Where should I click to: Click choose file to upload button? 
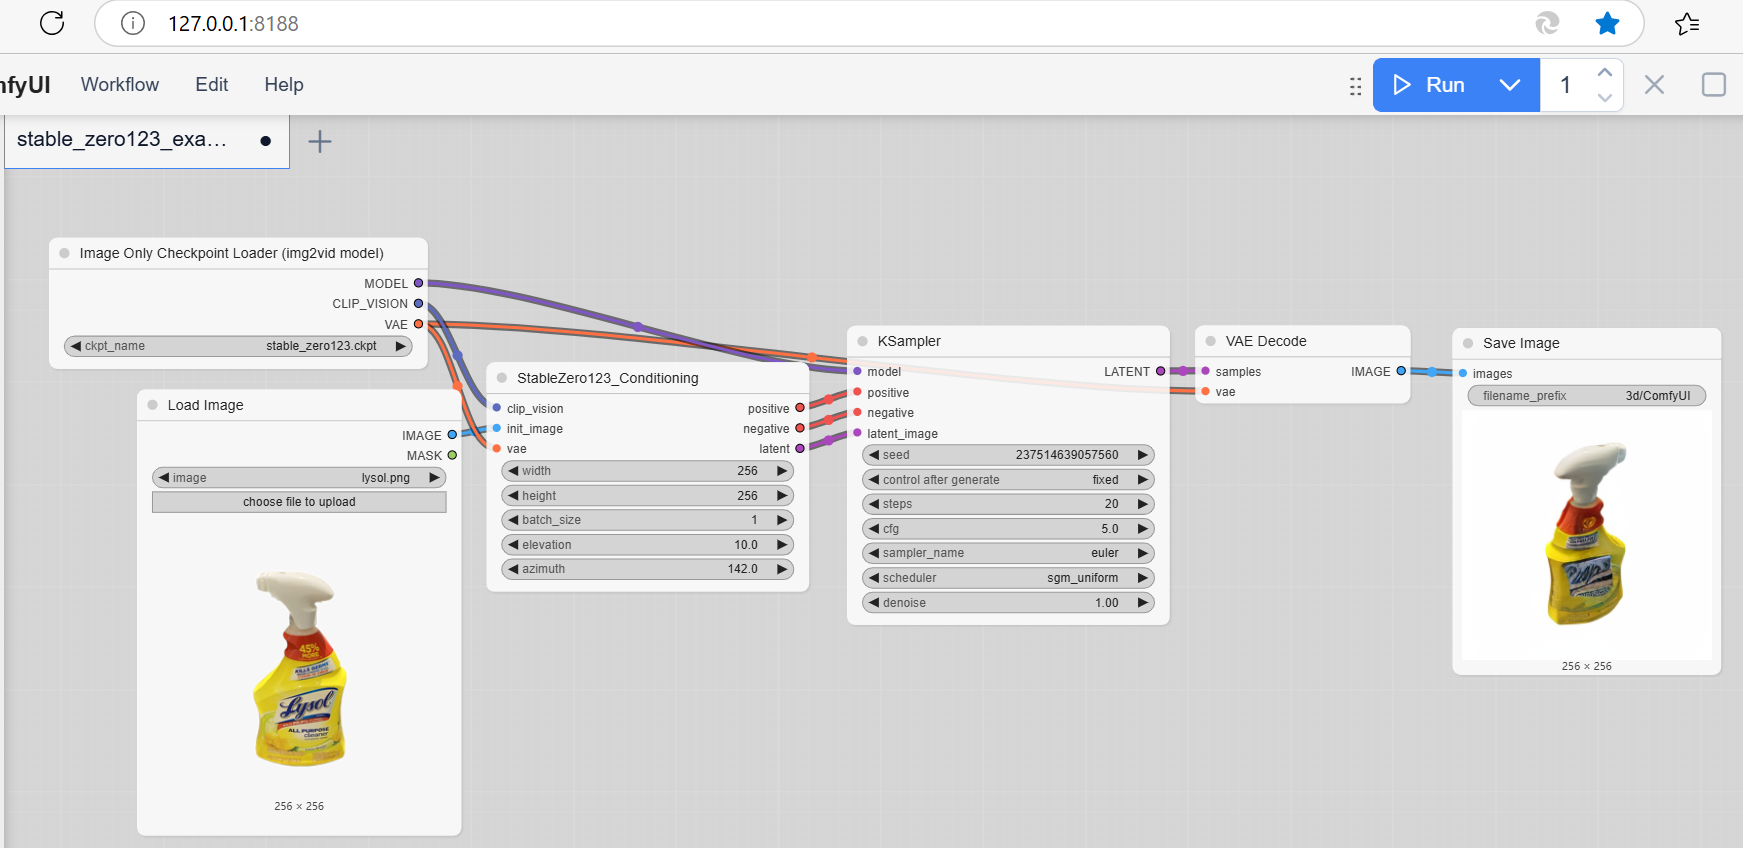pyautogui.click(x=299, y=502)
